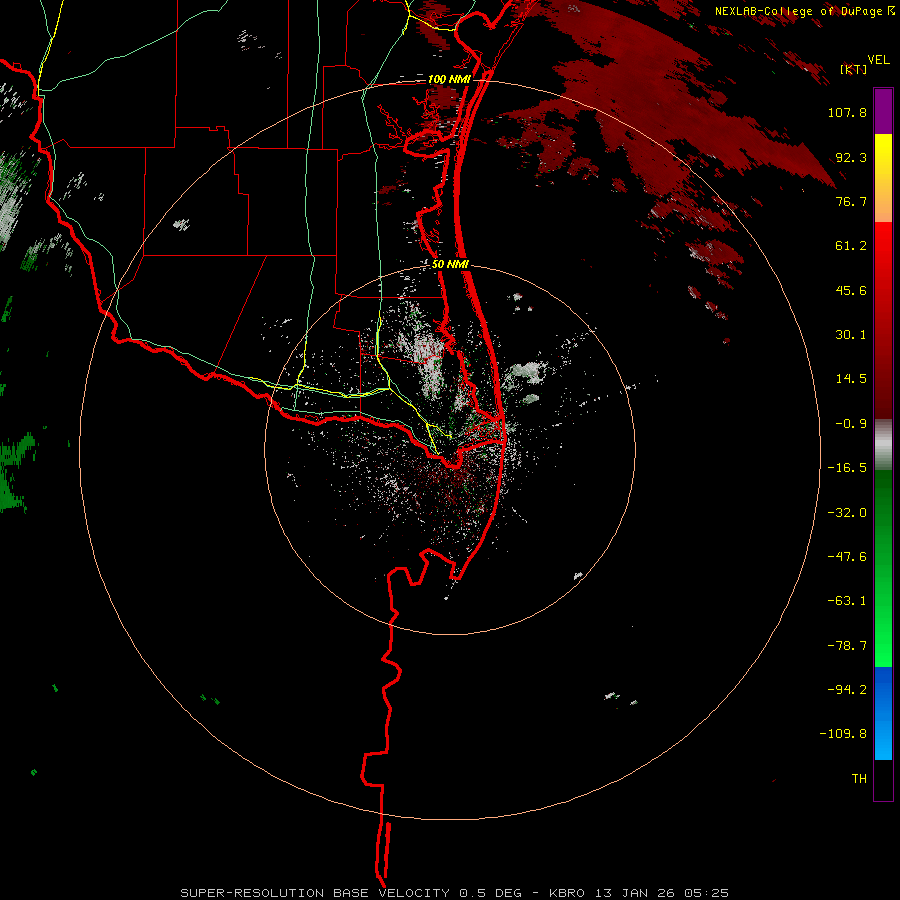Select the 30.1 velocity scale value
Image resolution: width=900 pixels, height=900 pixels.
(x=851, y=335)
